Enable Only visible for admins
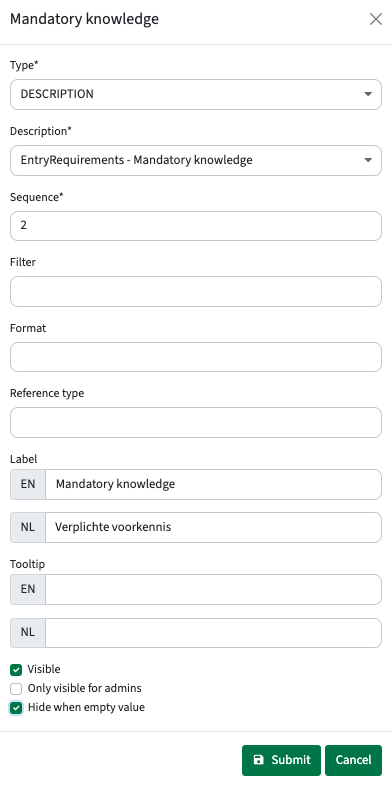Viewport: 392px width, 785px height. tap(16, 689)
